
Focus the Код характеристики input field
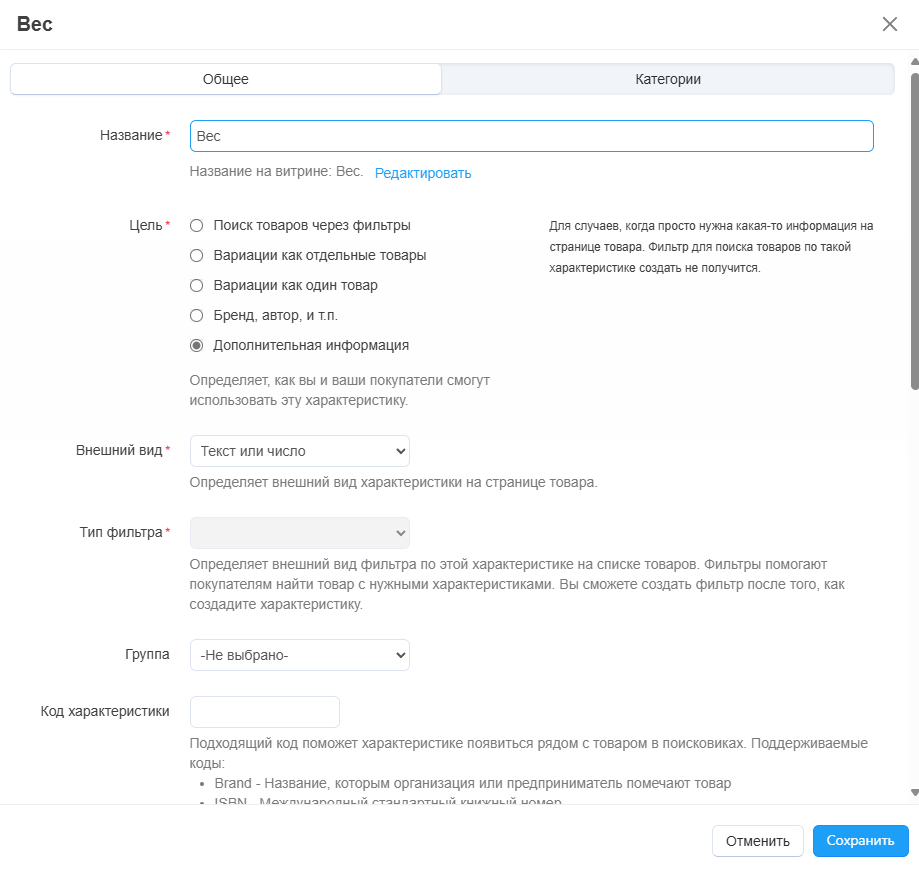pyautogui.click(x=265, y=712)
